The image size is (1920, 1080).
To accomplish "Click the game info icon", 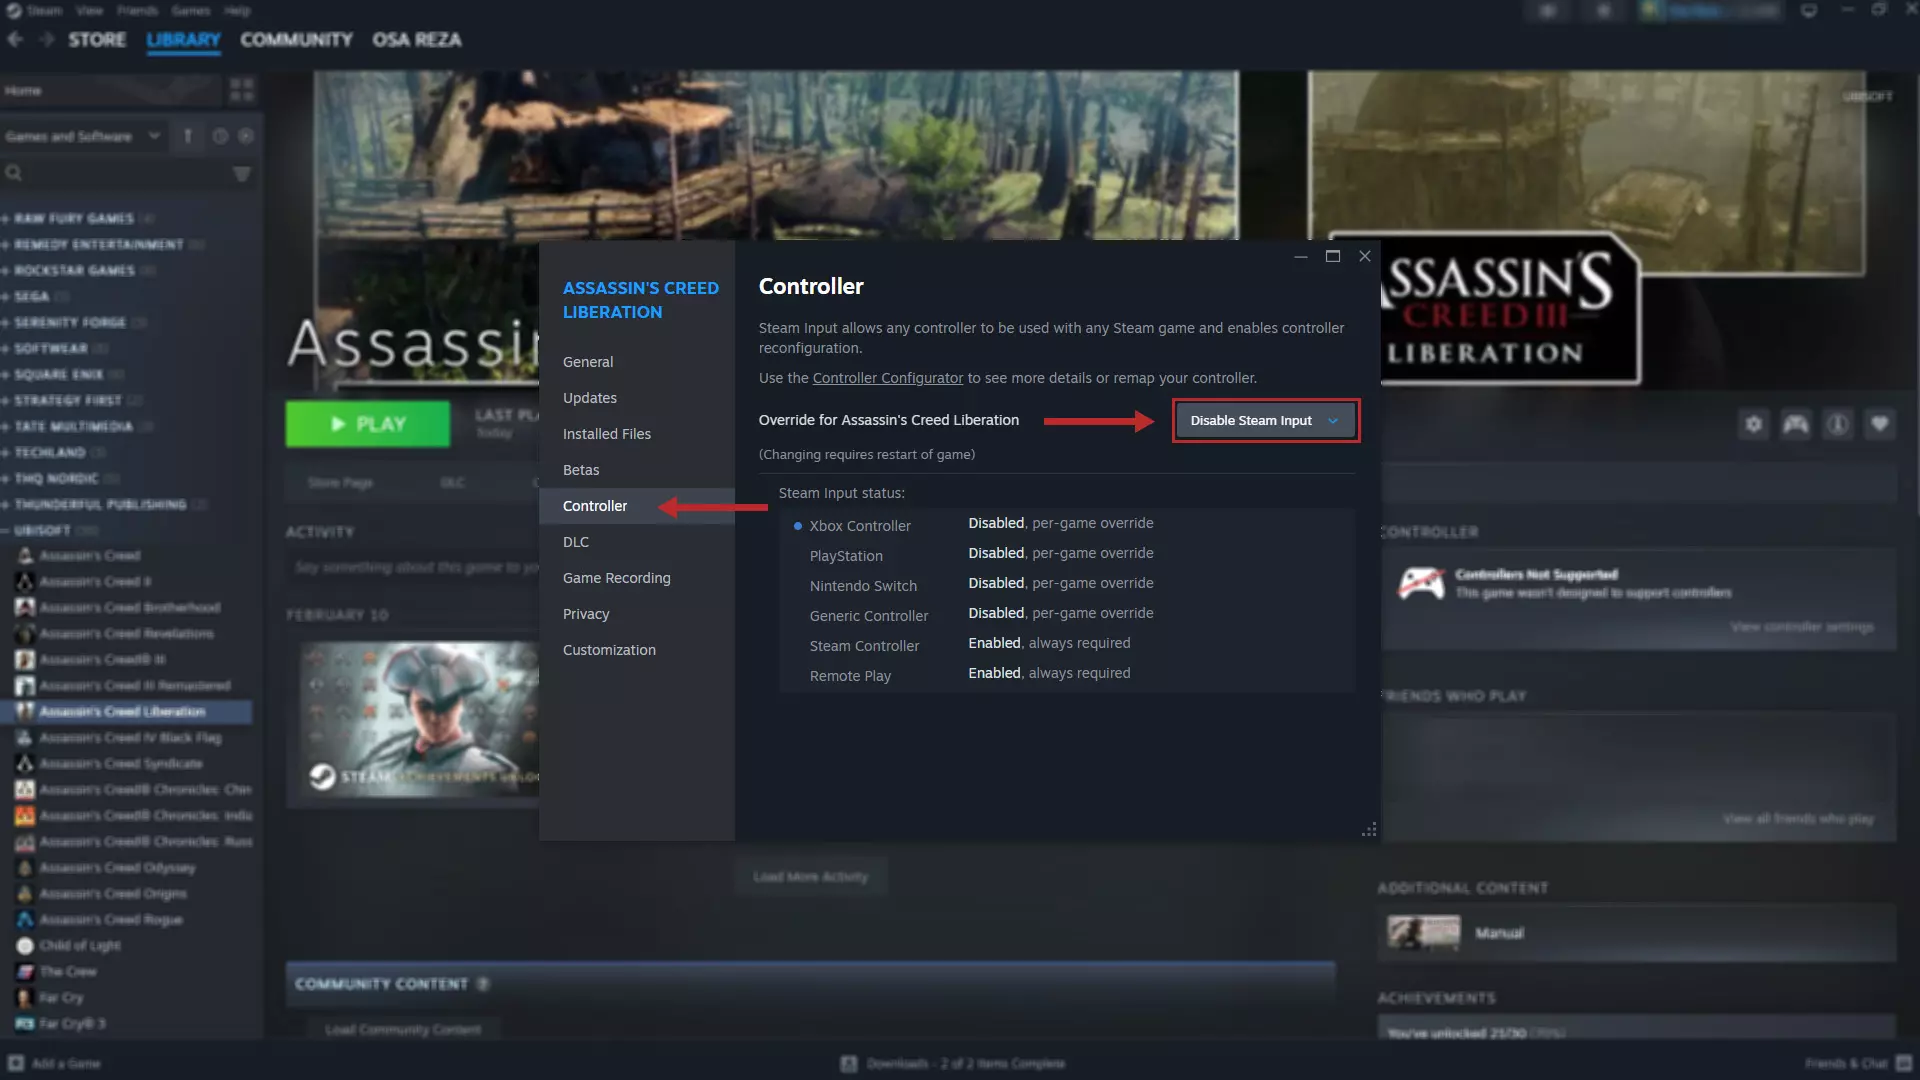I will pos(1838,424).
